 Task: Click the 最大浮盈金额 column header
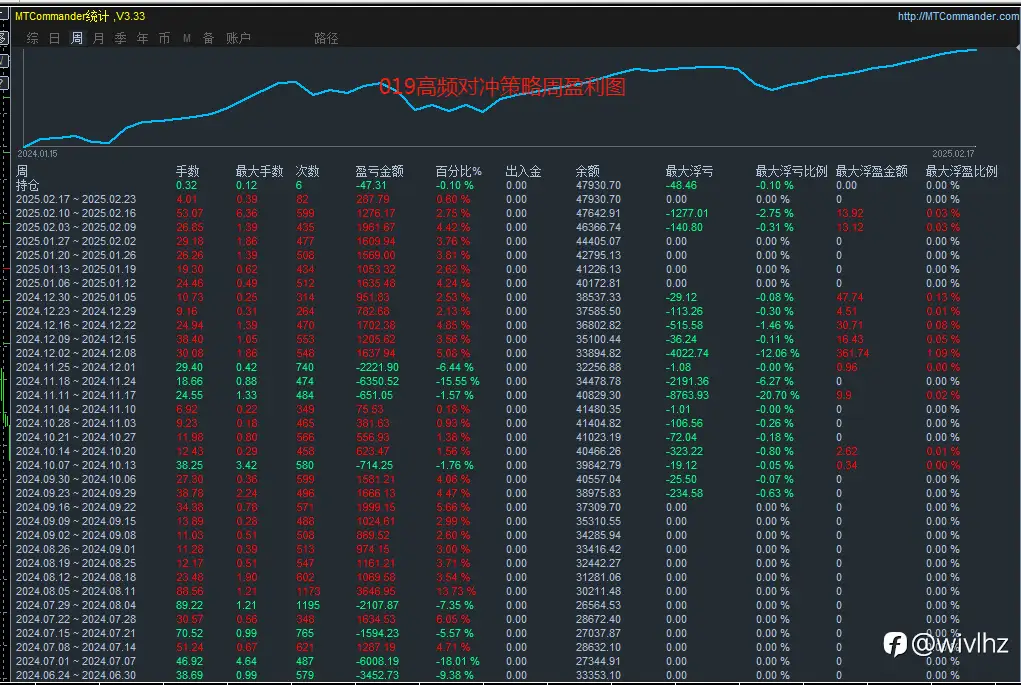tap(871, 171)
